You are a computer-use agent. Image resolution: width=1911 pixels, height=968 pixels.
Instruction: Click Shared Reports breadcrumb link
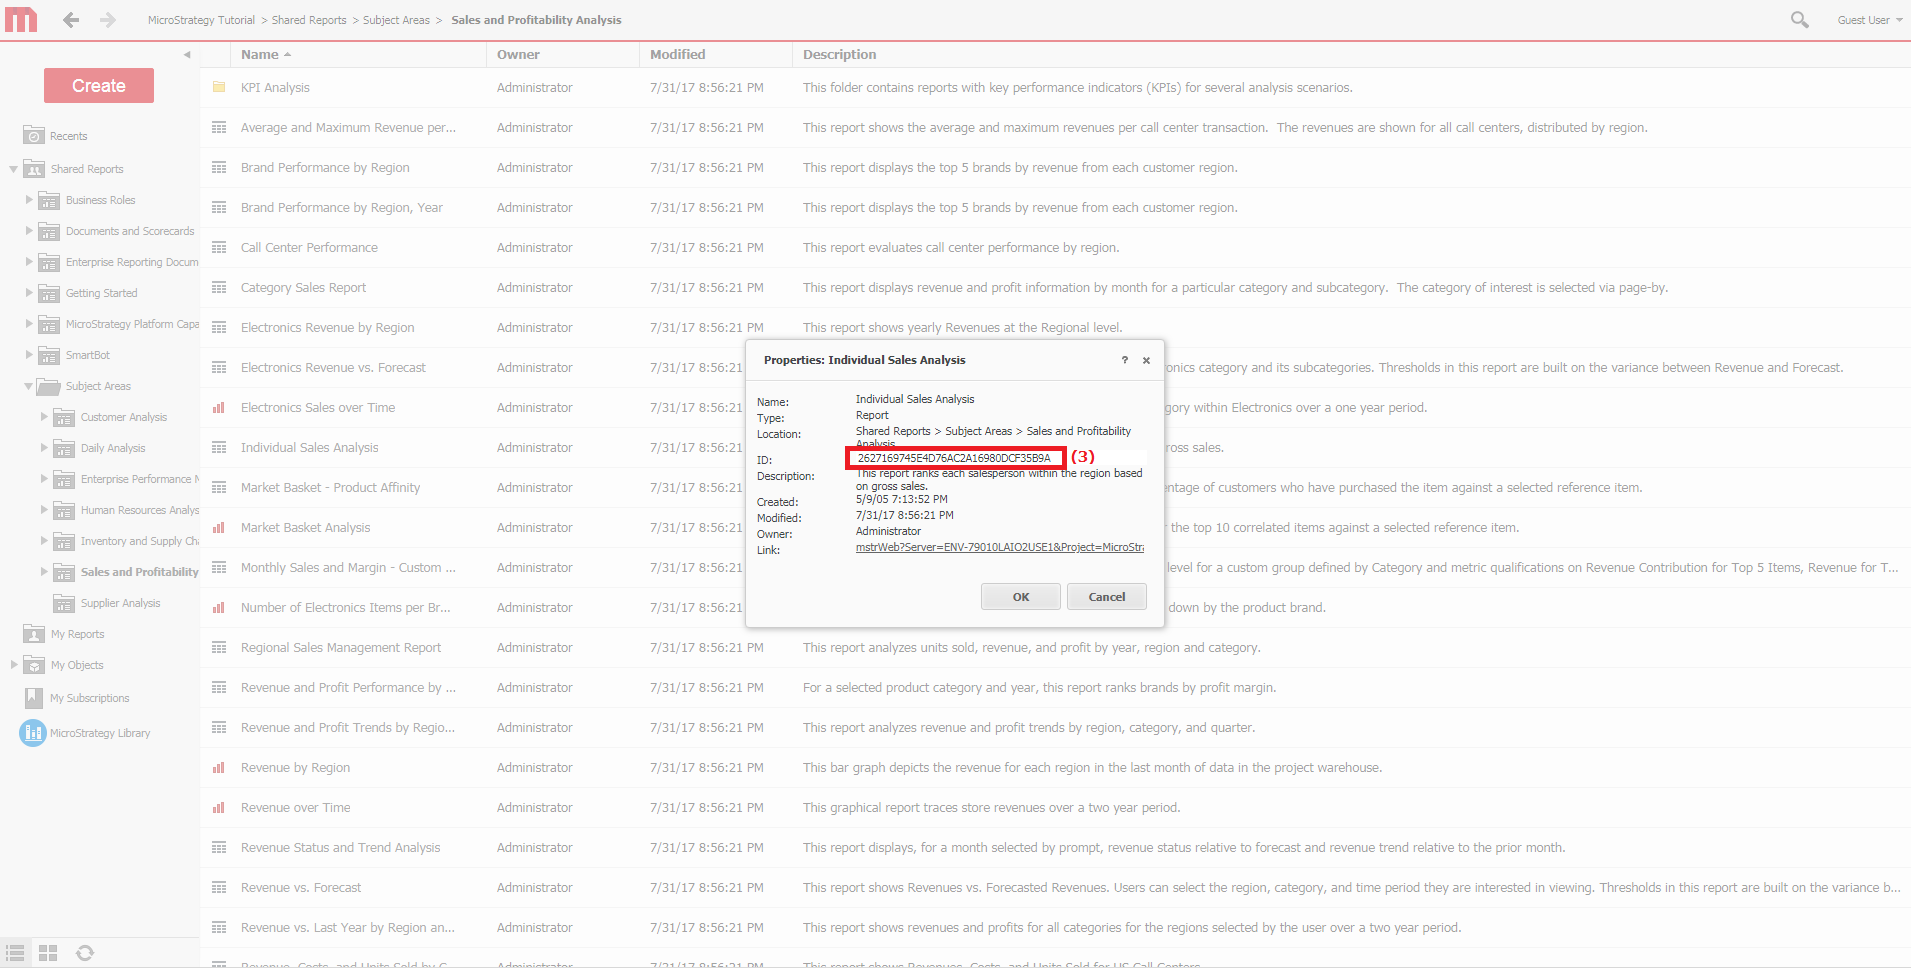pyautogui.click(x=309, y=20)
